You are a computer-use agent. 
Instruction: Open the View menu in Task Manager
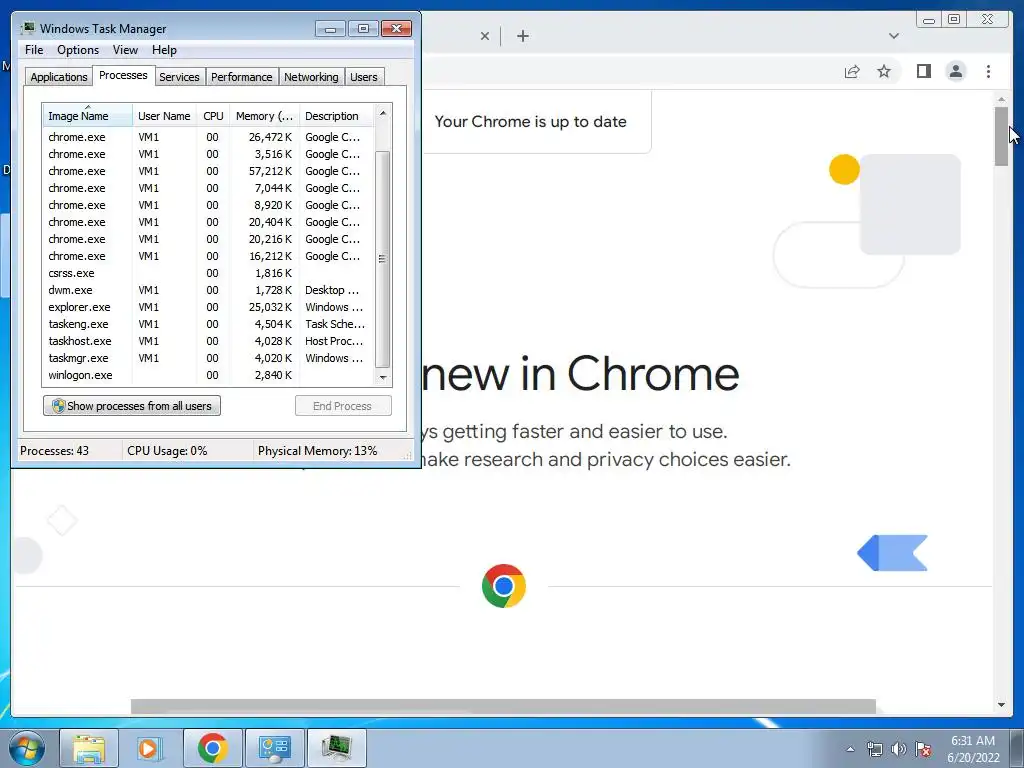(x=125, y=50)
